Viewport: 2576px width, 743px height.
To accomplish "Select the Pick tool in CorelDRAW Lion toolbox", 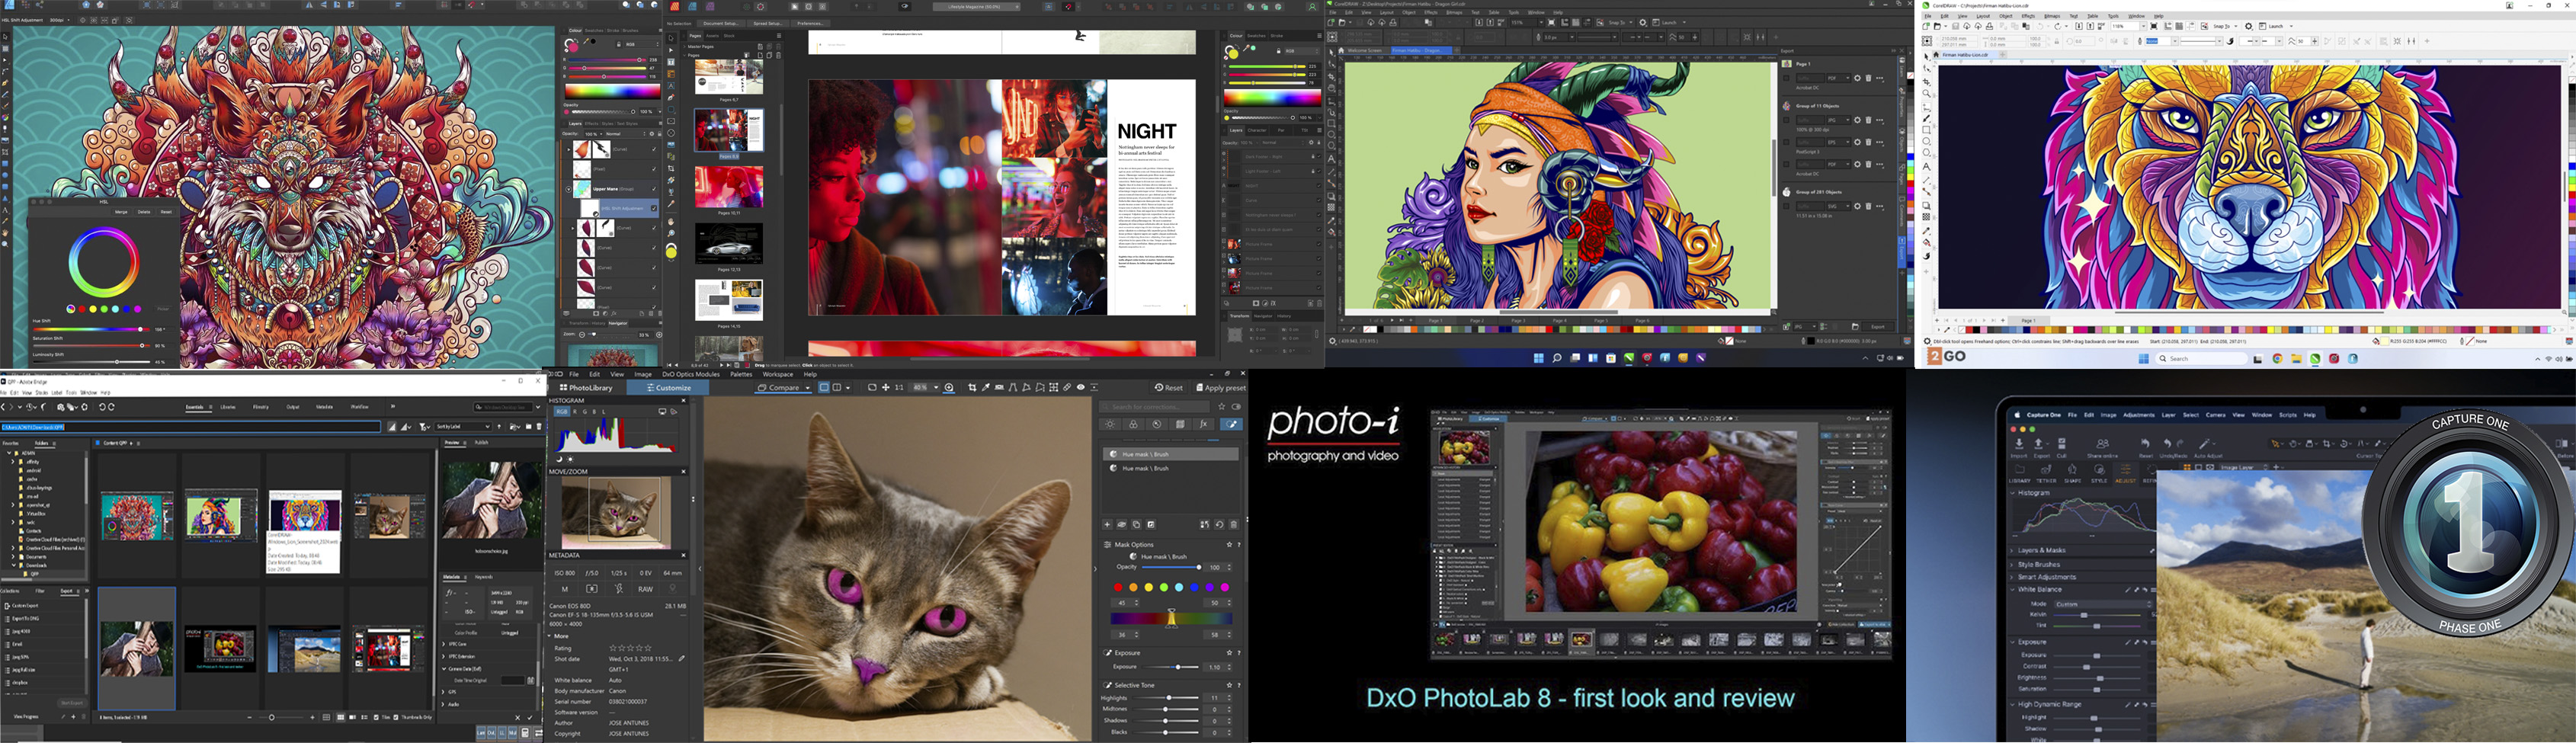I will (x=1927, y=57).
